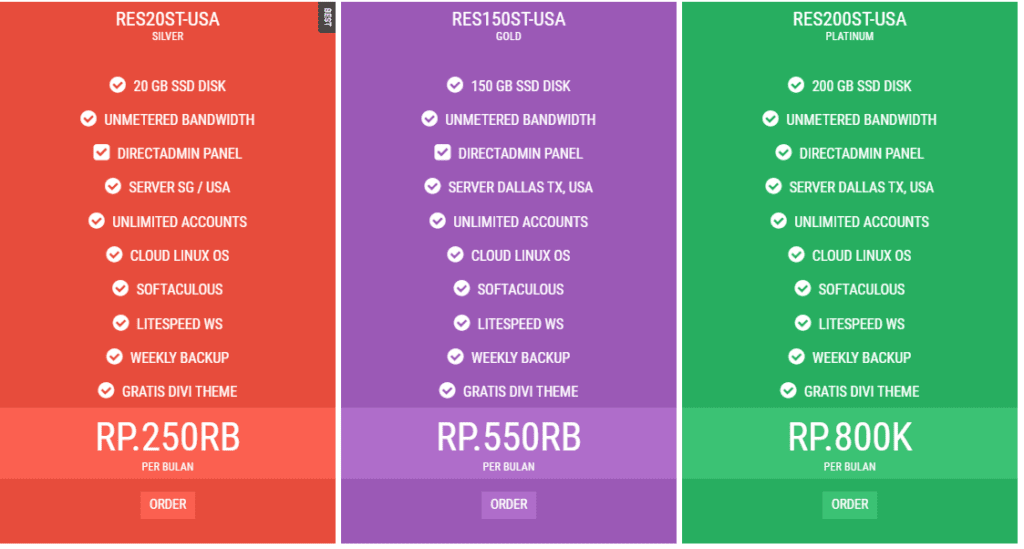The height and width of the screenshot is (549, 1024).
Task: Click Gold plan Softaculous checkmark icon
Action: pyautogui.click(x=462, y=288)
